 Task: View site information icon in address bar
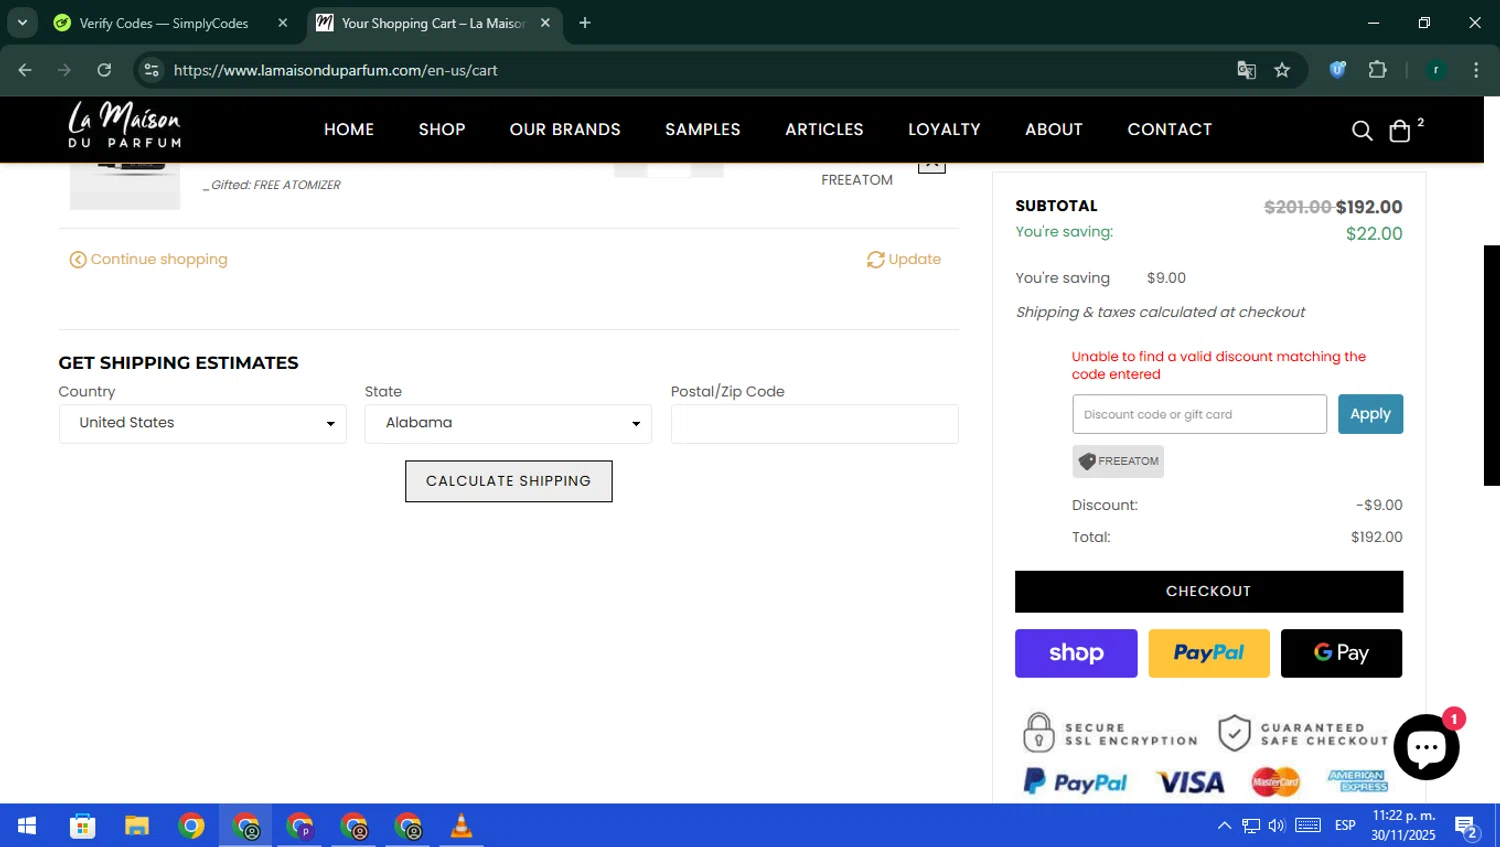point(152,70)
